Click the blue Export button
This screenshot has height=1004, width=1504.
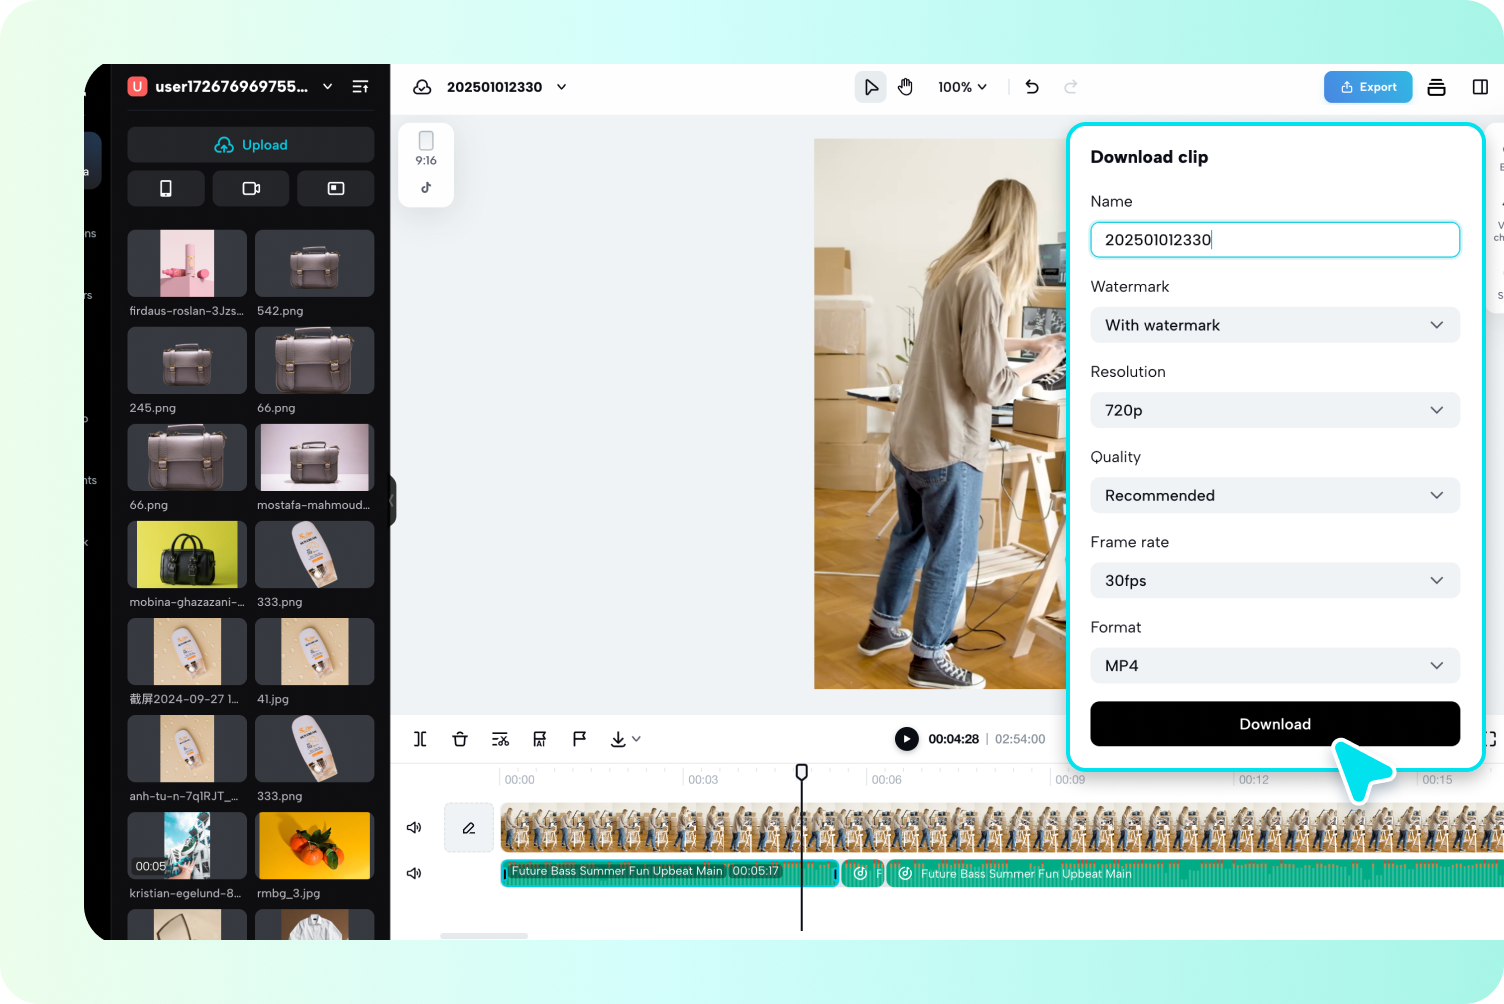(x=1367, y=87)
